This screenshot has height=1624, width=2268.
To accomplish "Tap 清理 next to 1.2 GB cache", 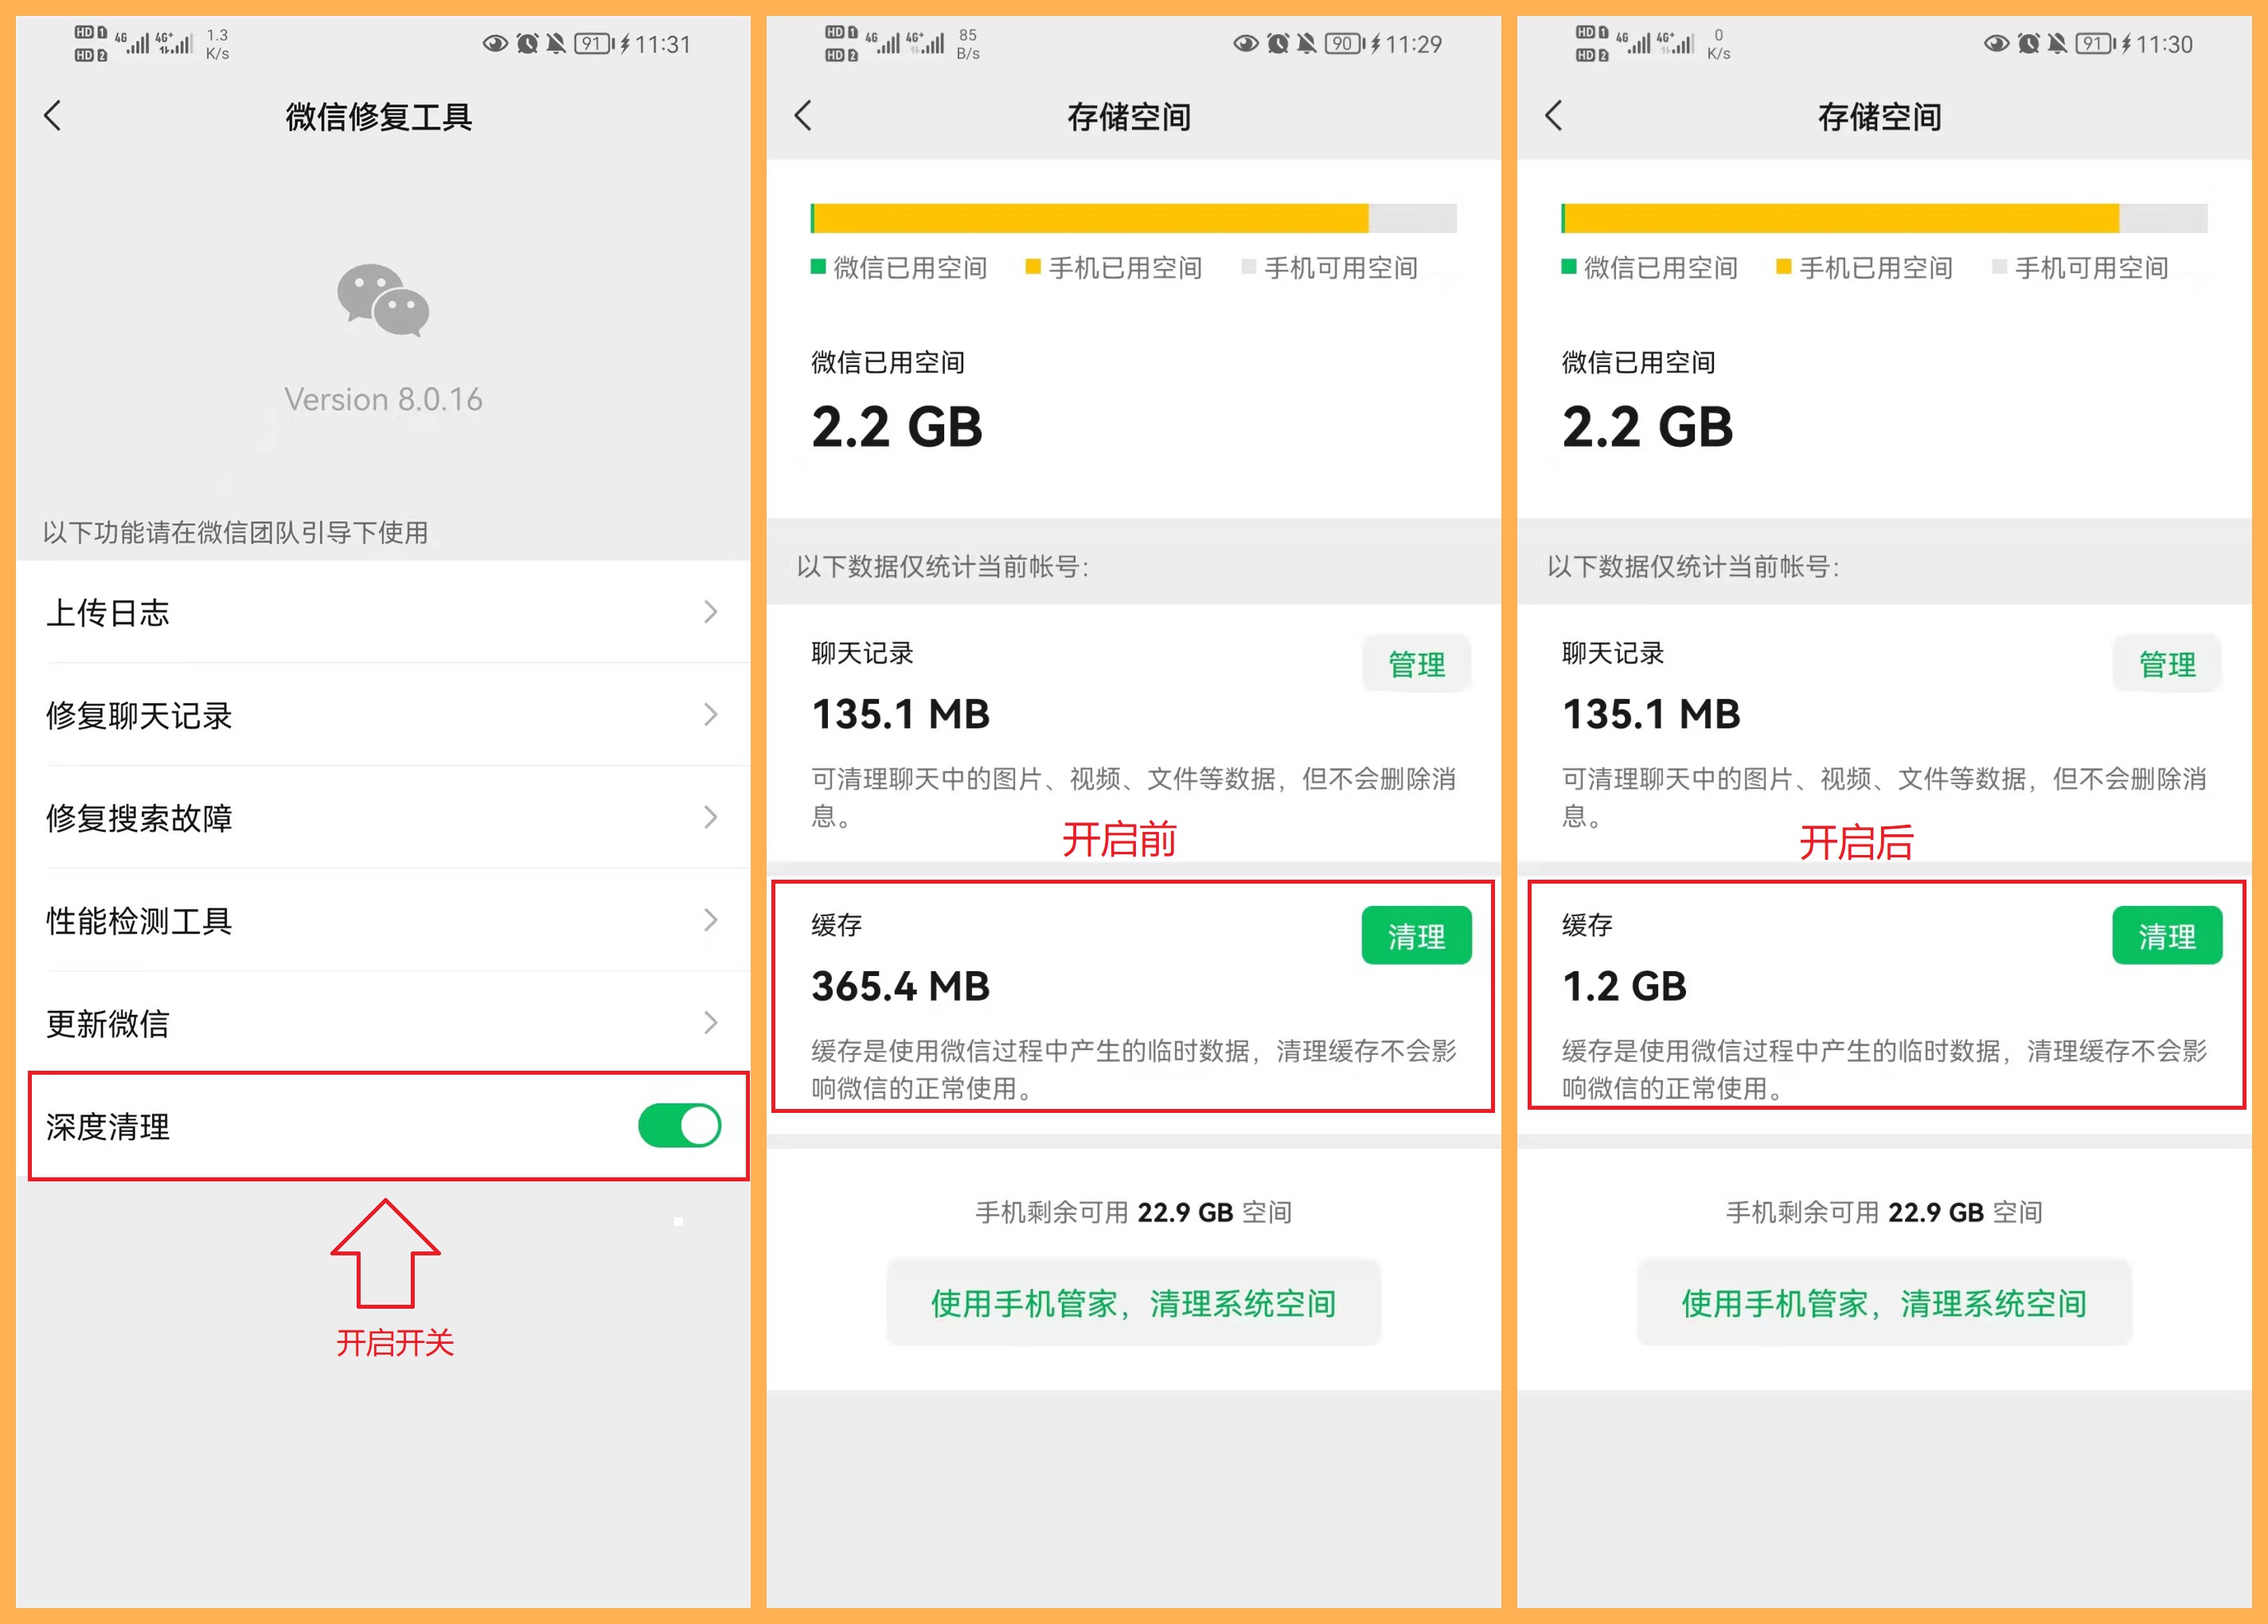I will click(2168, 936).
